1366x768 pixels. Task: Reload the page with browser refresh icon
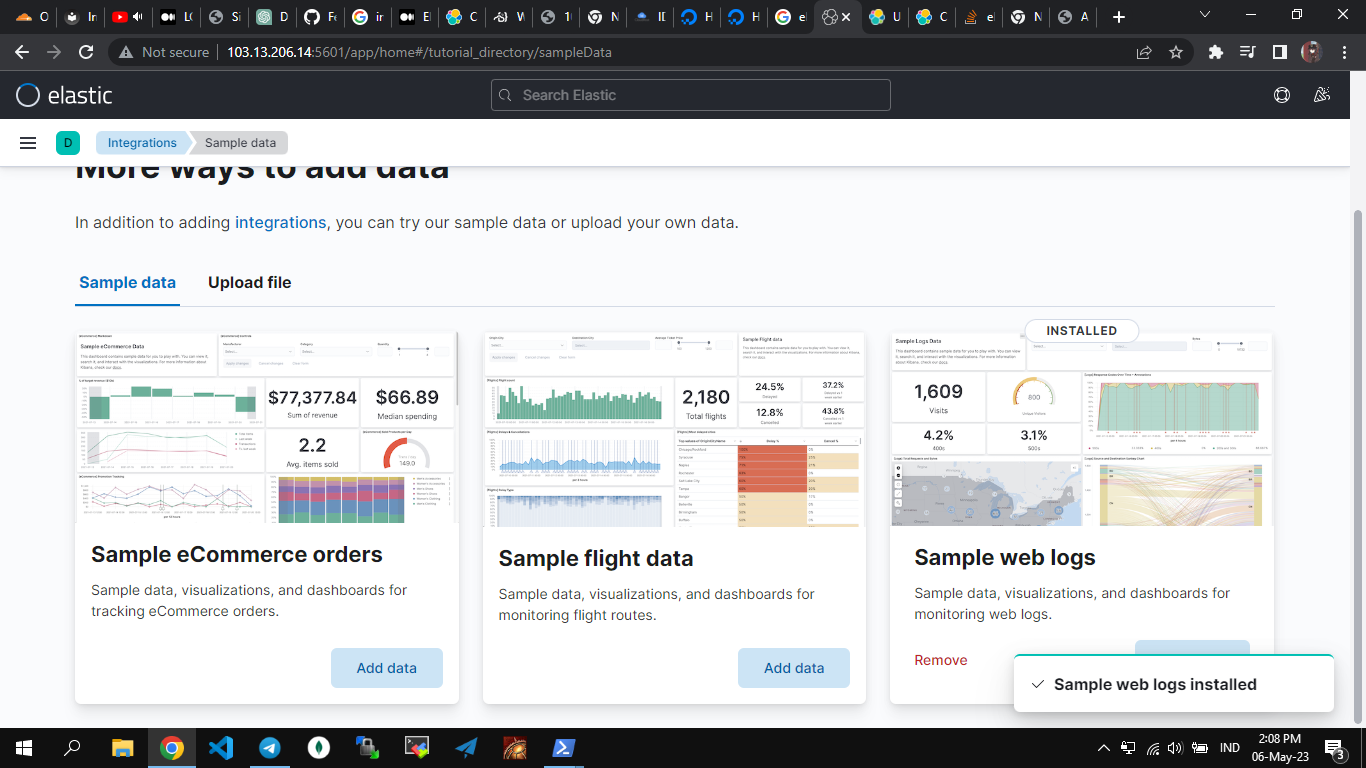click(86, 52)
